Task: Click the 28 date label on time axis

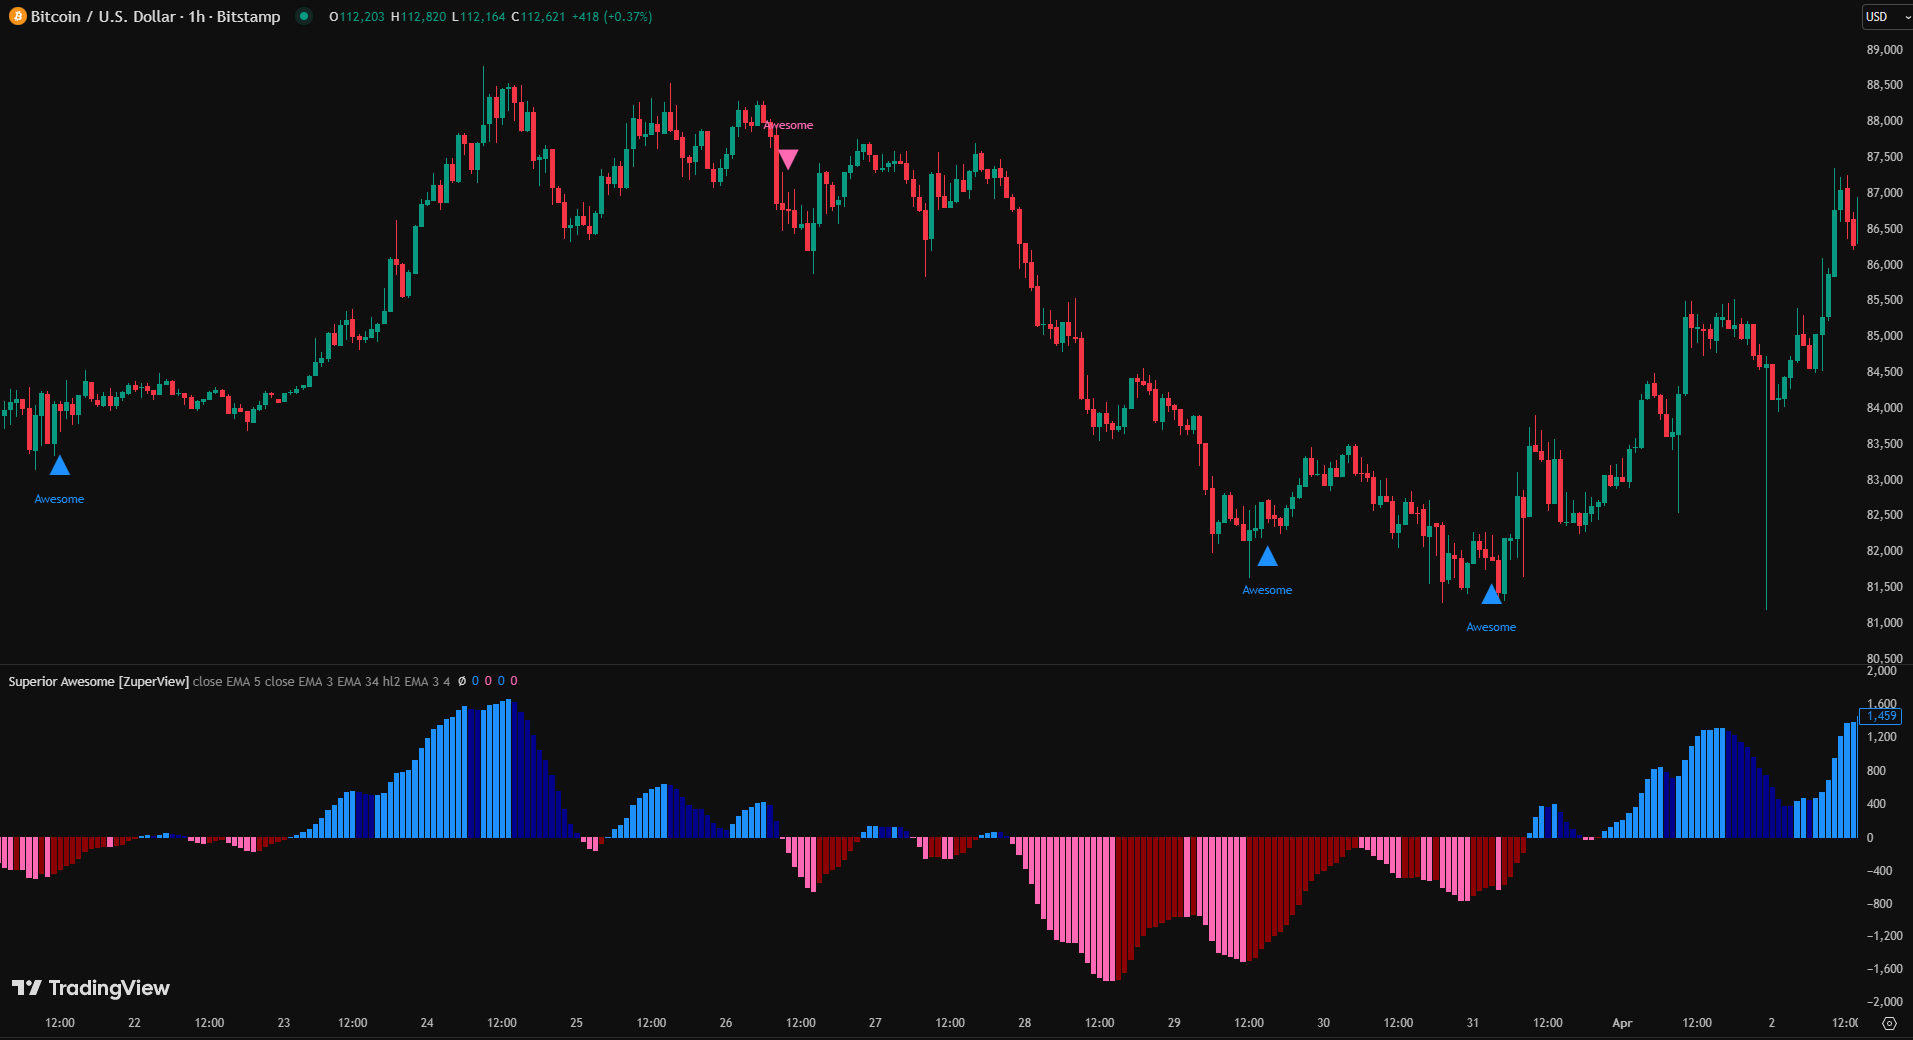Action: [1024, 1023]
